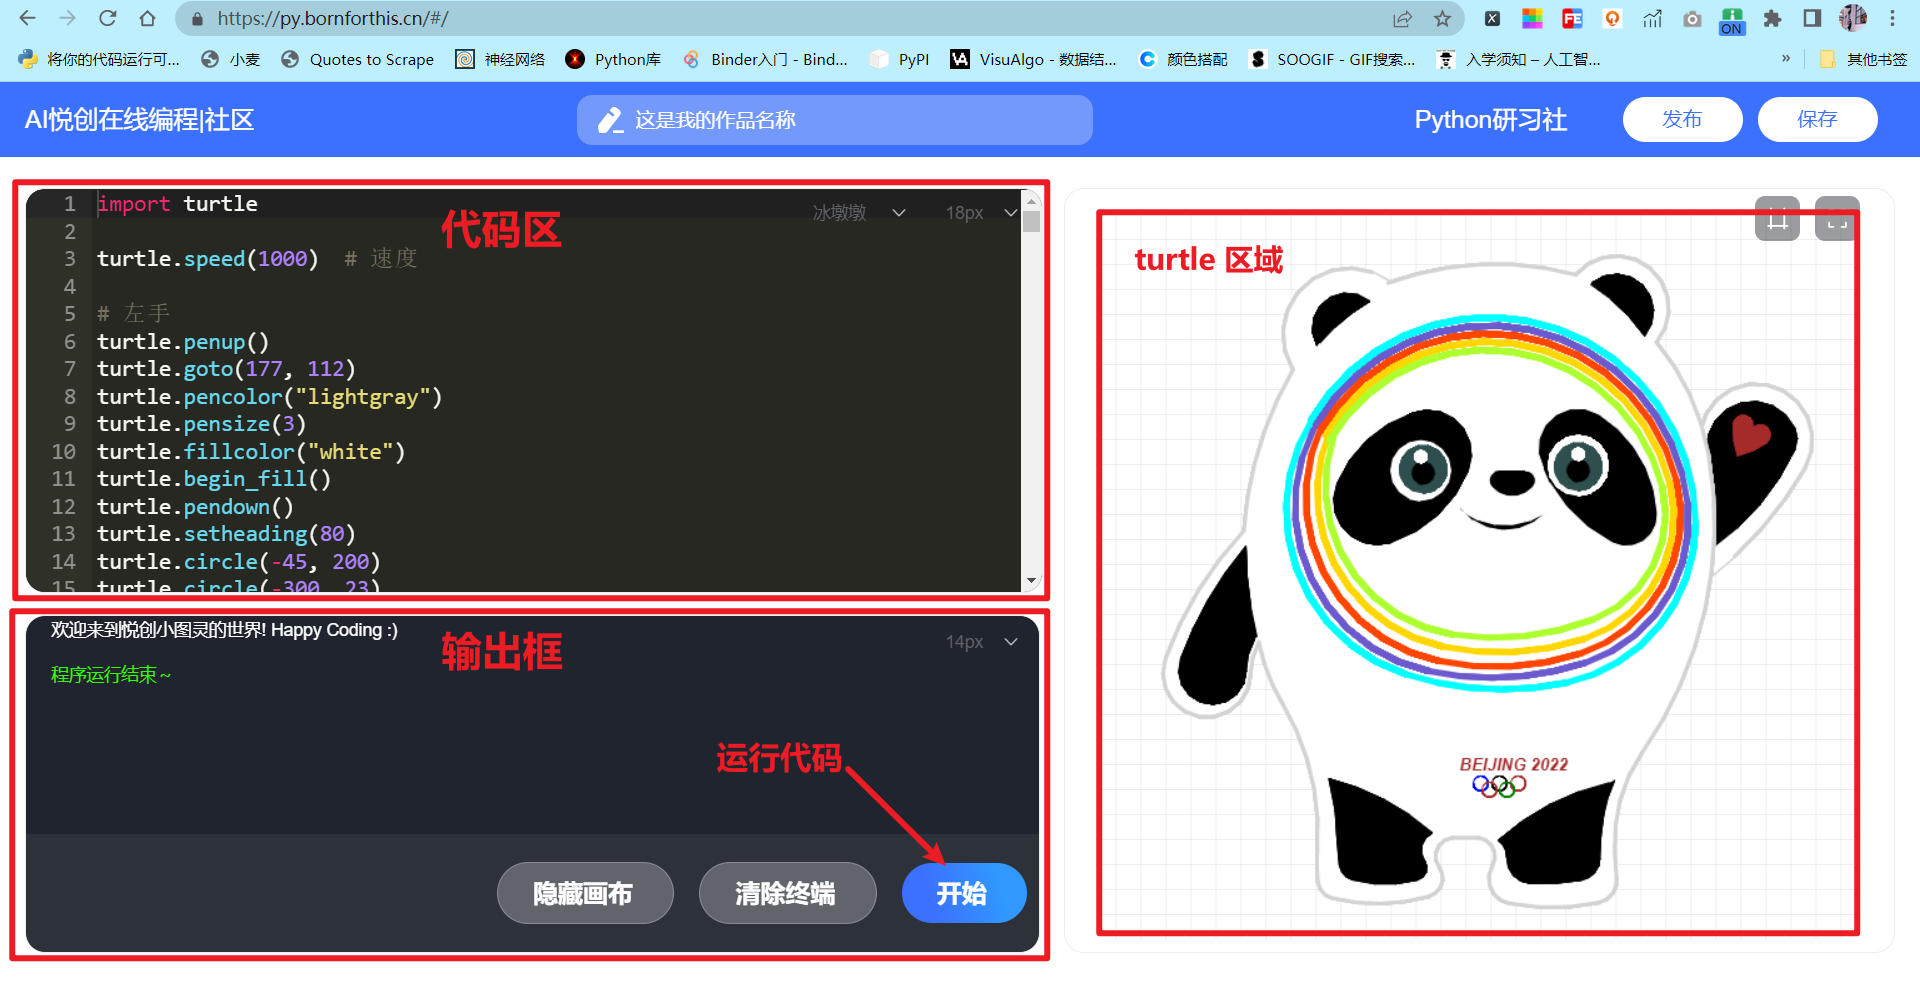Click the 清除终端 clear terminal button

[787, 893]
